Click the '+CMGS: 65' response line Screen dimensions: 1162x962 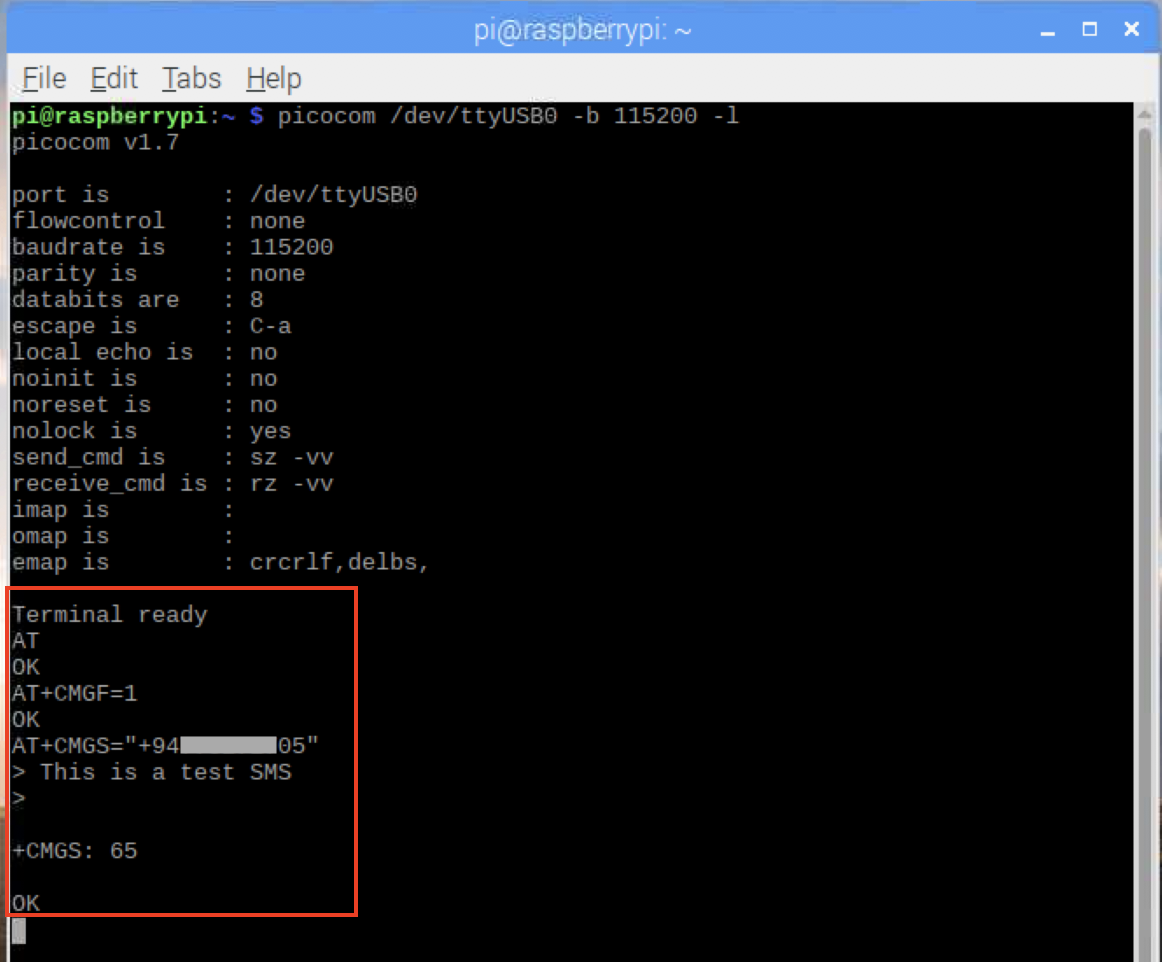pyautogui.click(x=75, y=851)
